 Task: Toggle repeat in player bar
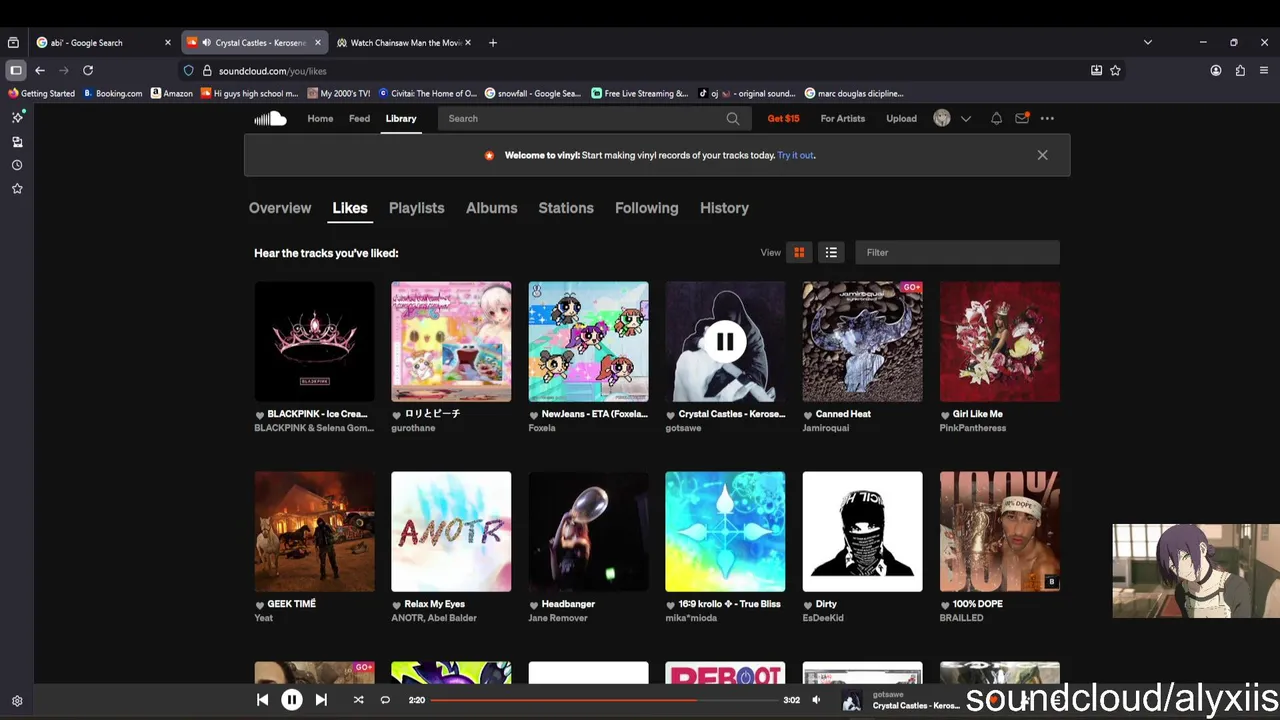coord(385,700)
